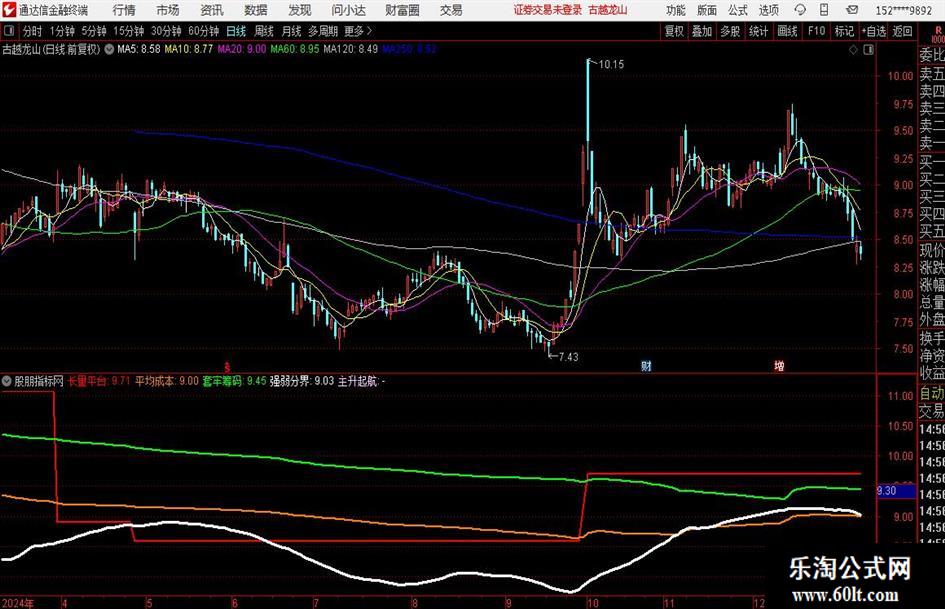Viewport: 945px width, 609px height.
Task: Click the MA5: 8.58 indicator label
Action: (139, 49)
